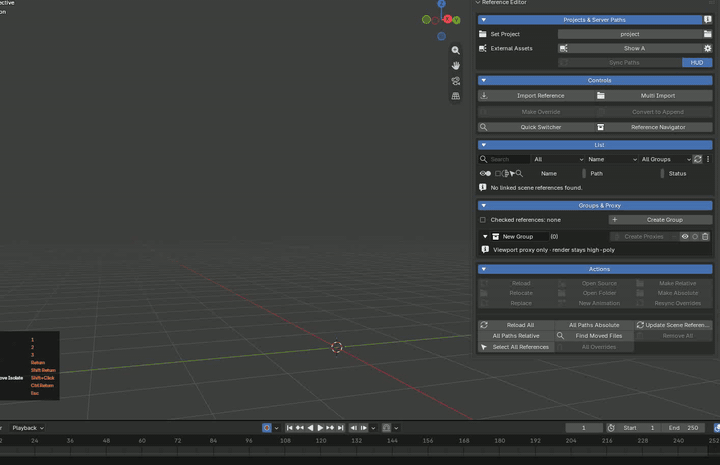Viewport: 720px width, 465px height.
Task: Click the Start frame field
Action: [639, 428]
